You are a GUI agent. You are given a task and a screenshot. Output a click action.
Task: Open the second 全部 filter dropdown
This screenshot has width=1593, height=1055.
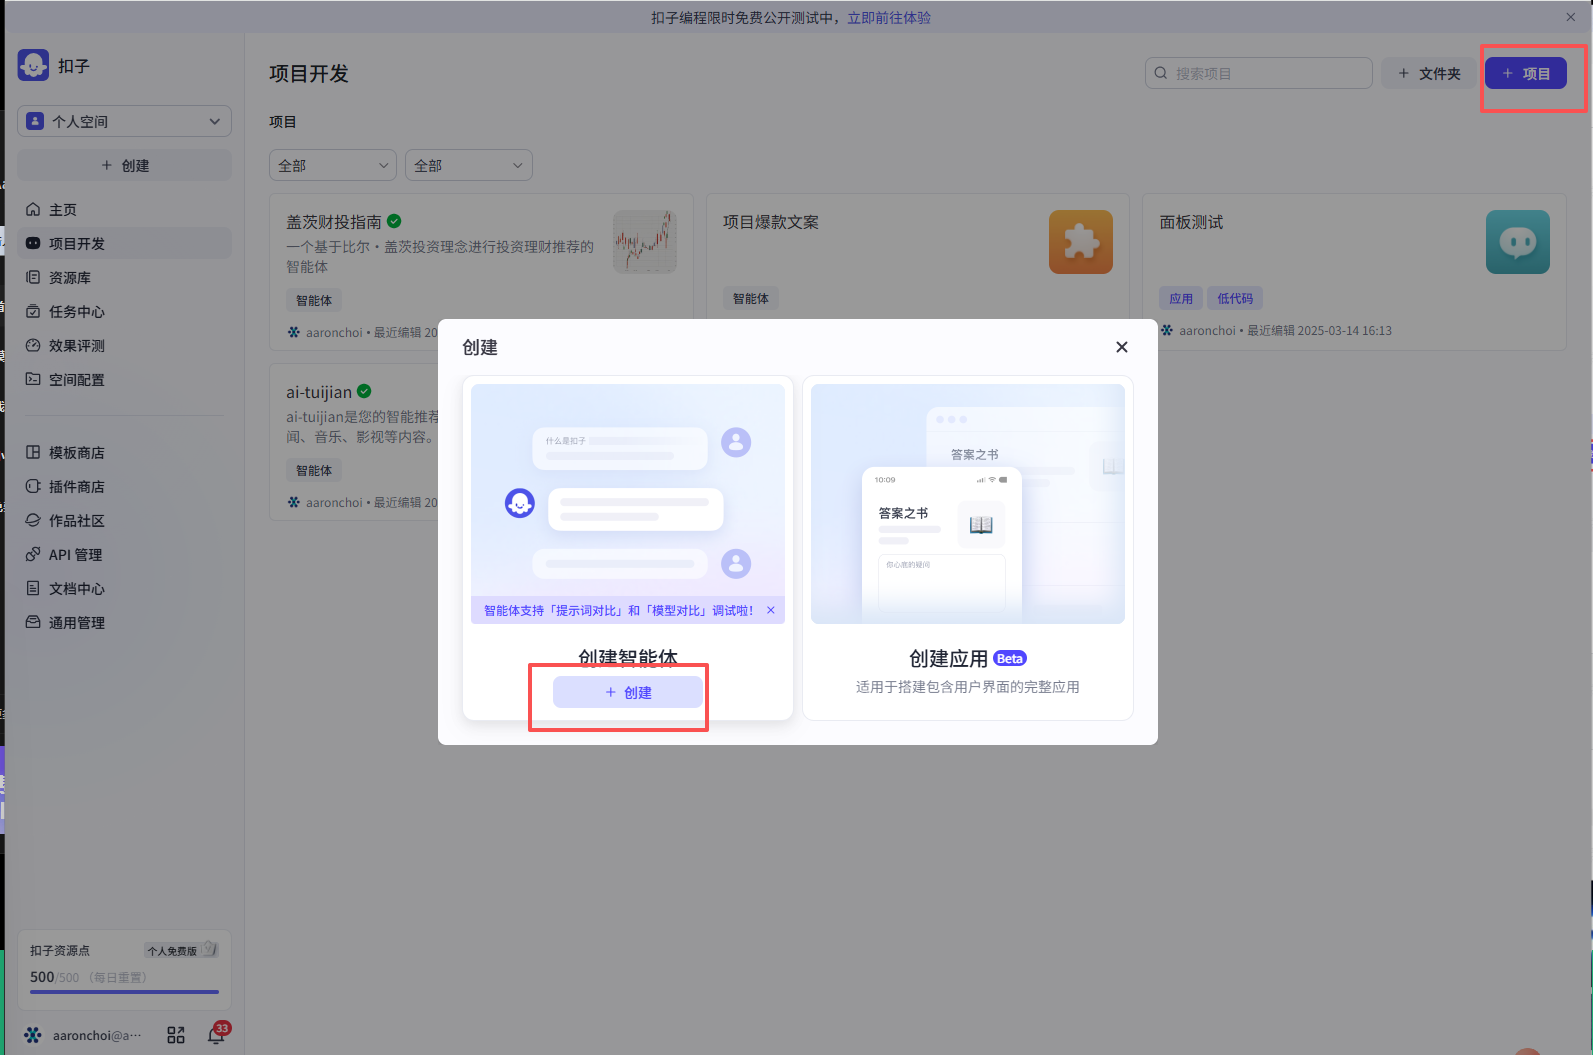pyautogui.click(x=468, y=165)
